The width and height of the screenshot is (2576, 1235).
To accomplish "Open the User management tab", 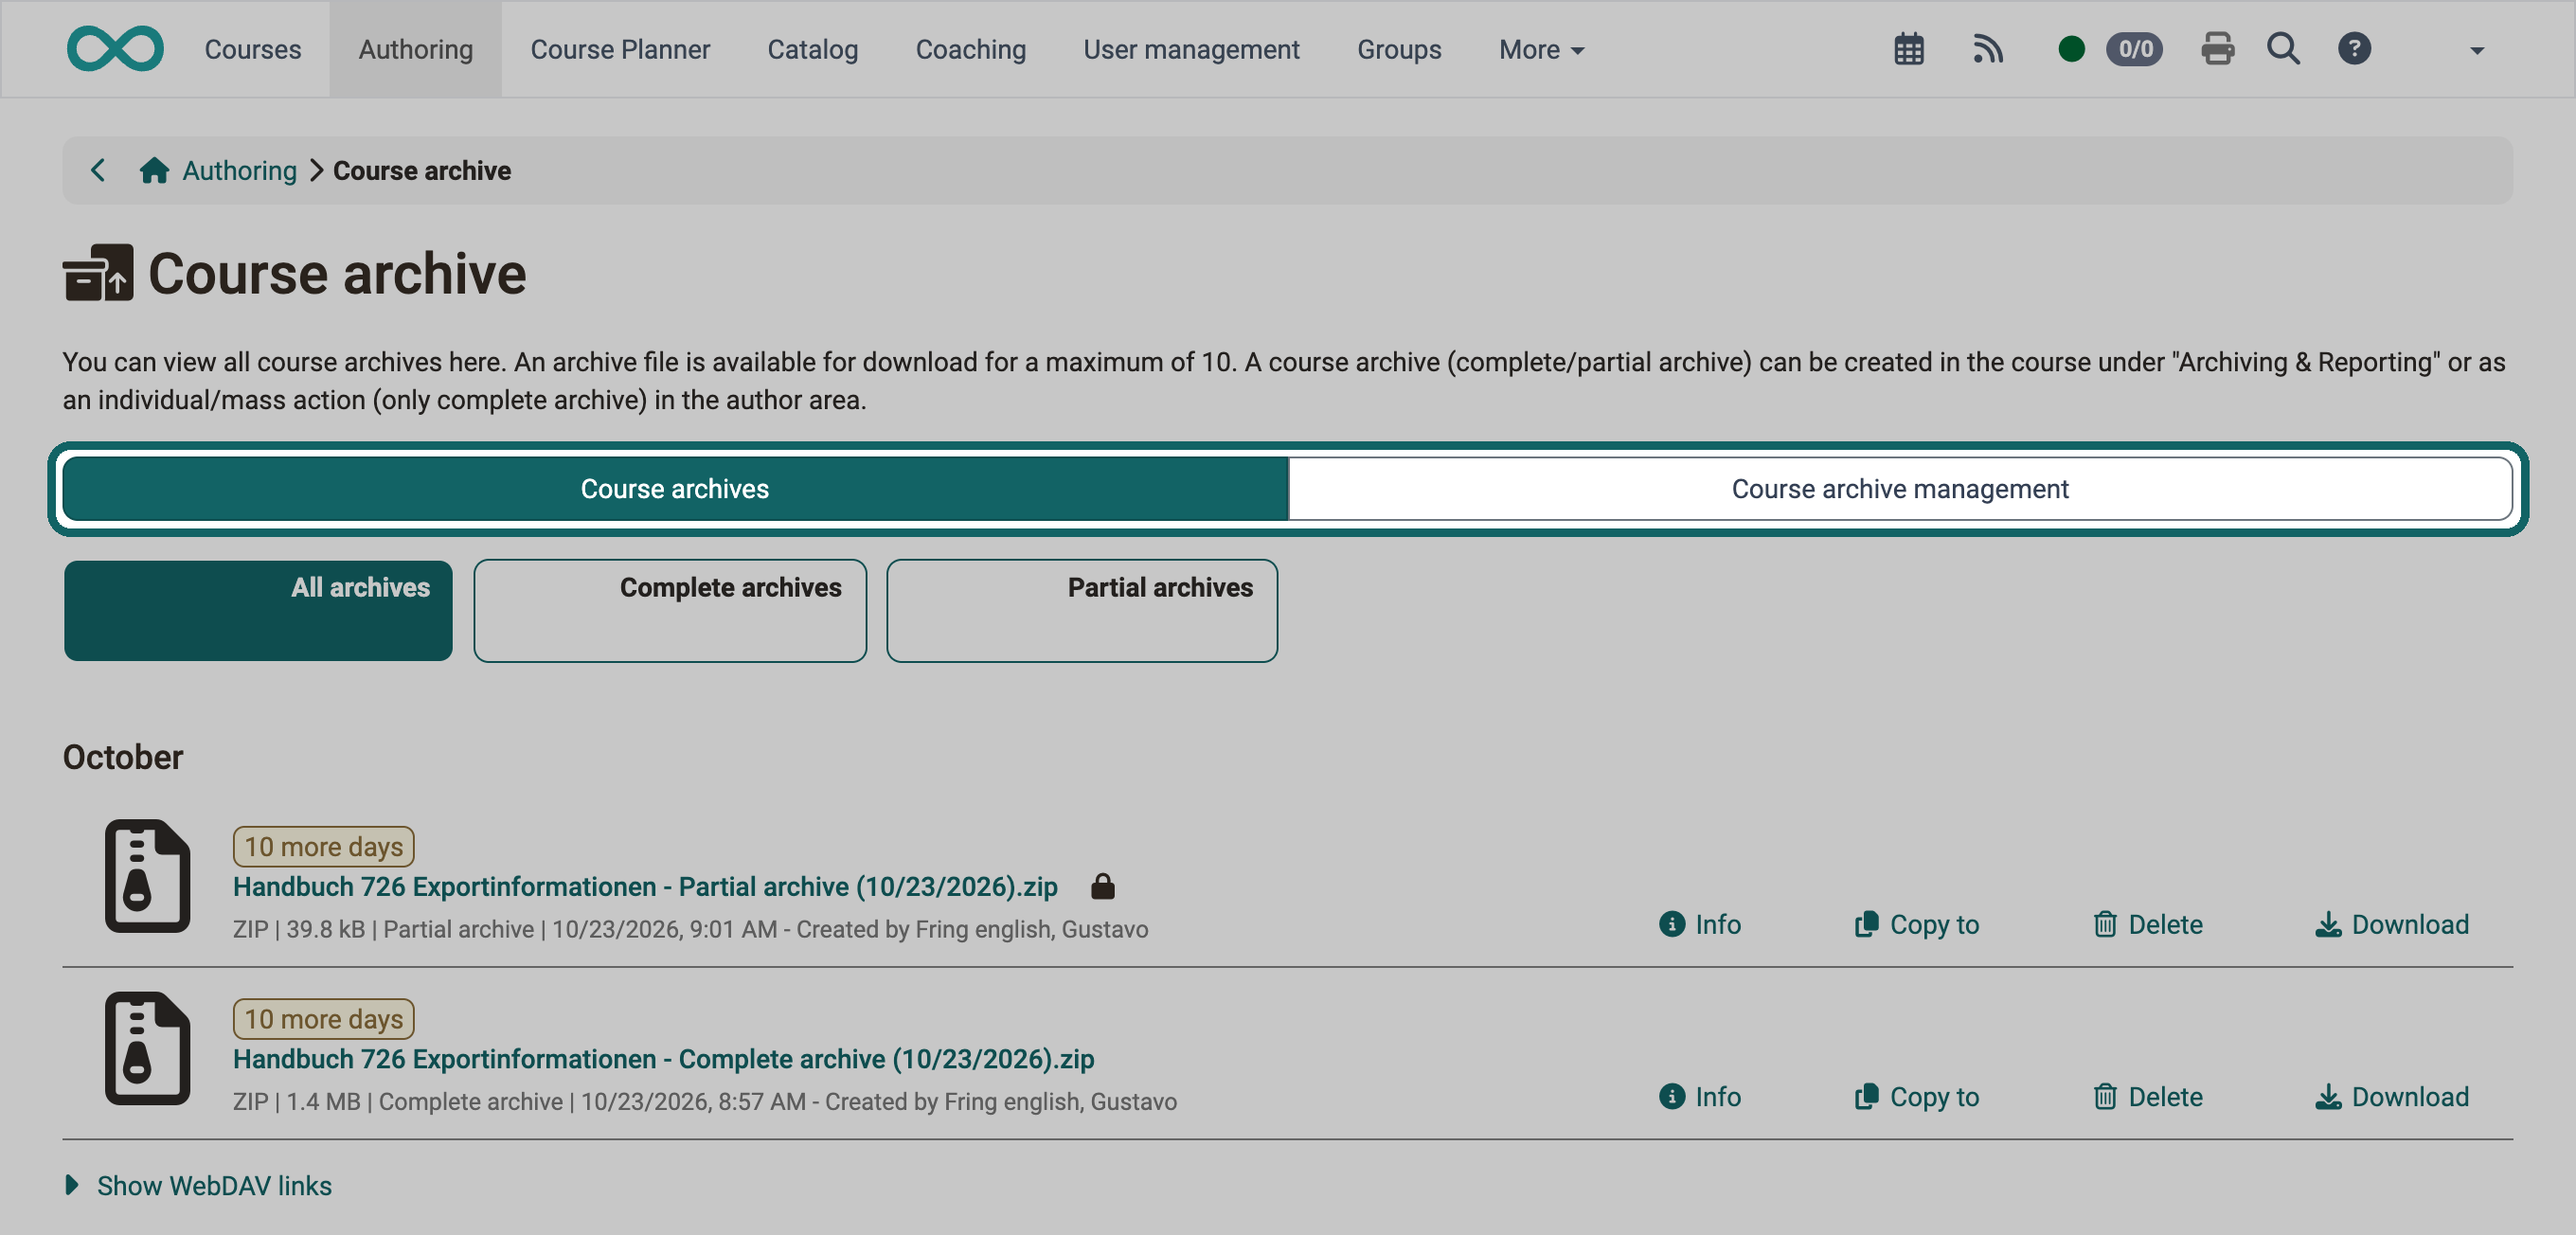I will click(x=1191, y=49).
